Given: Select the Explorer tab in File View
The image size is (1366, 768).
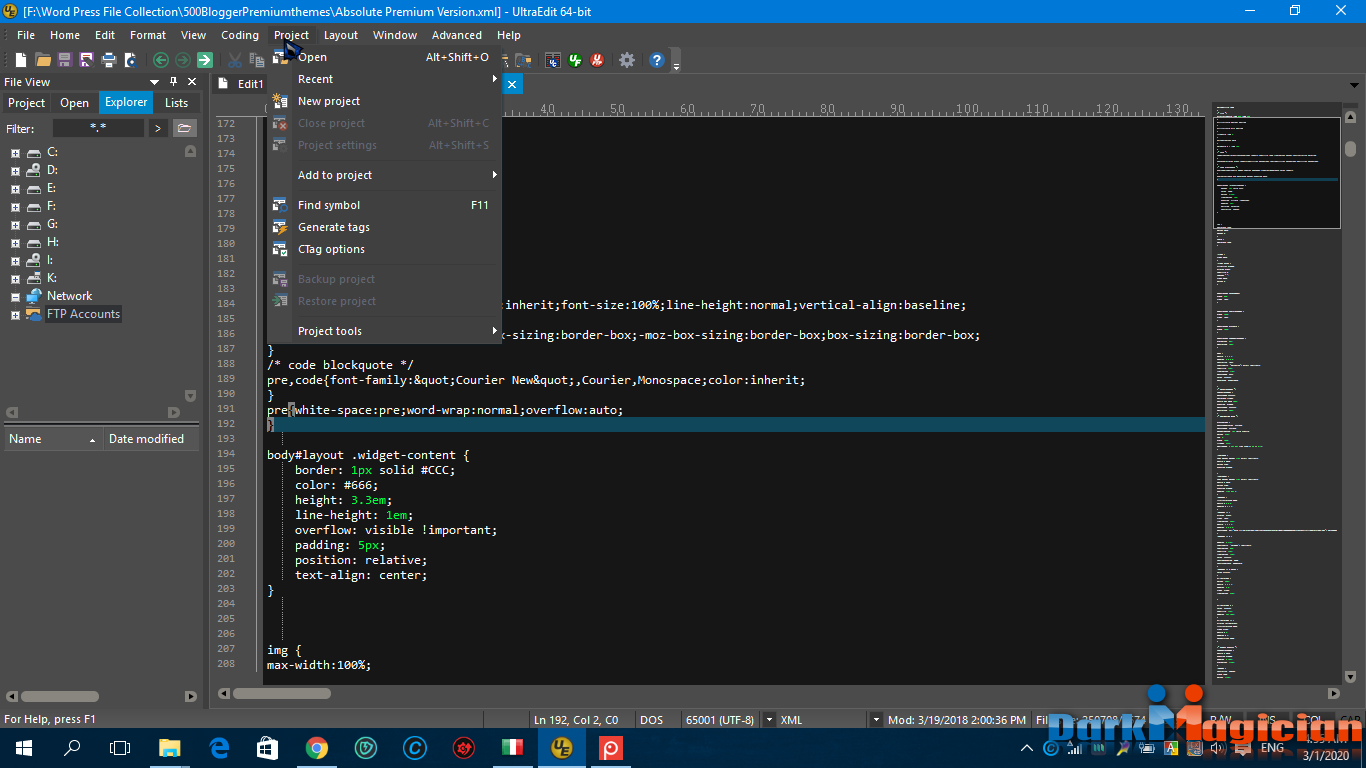Looking at the screenshot, I should point(126,103).
